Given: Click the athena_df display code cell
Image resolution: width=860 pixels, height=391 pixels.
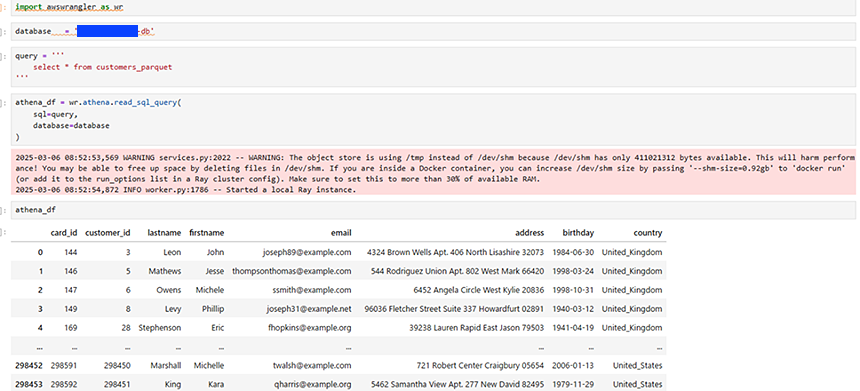Looking at the screenshot, I should [x=433, y=210].
